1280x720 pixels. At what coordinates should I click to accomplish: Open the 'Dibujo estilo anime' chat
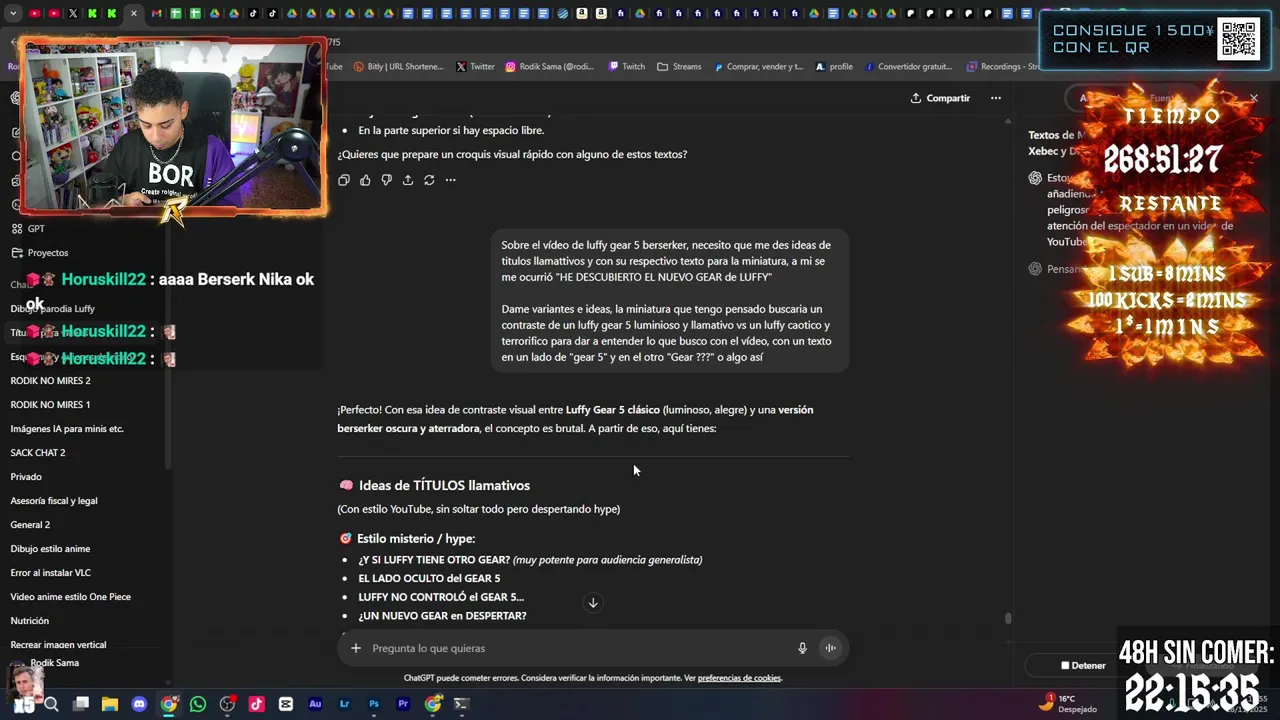click(50, 549)
